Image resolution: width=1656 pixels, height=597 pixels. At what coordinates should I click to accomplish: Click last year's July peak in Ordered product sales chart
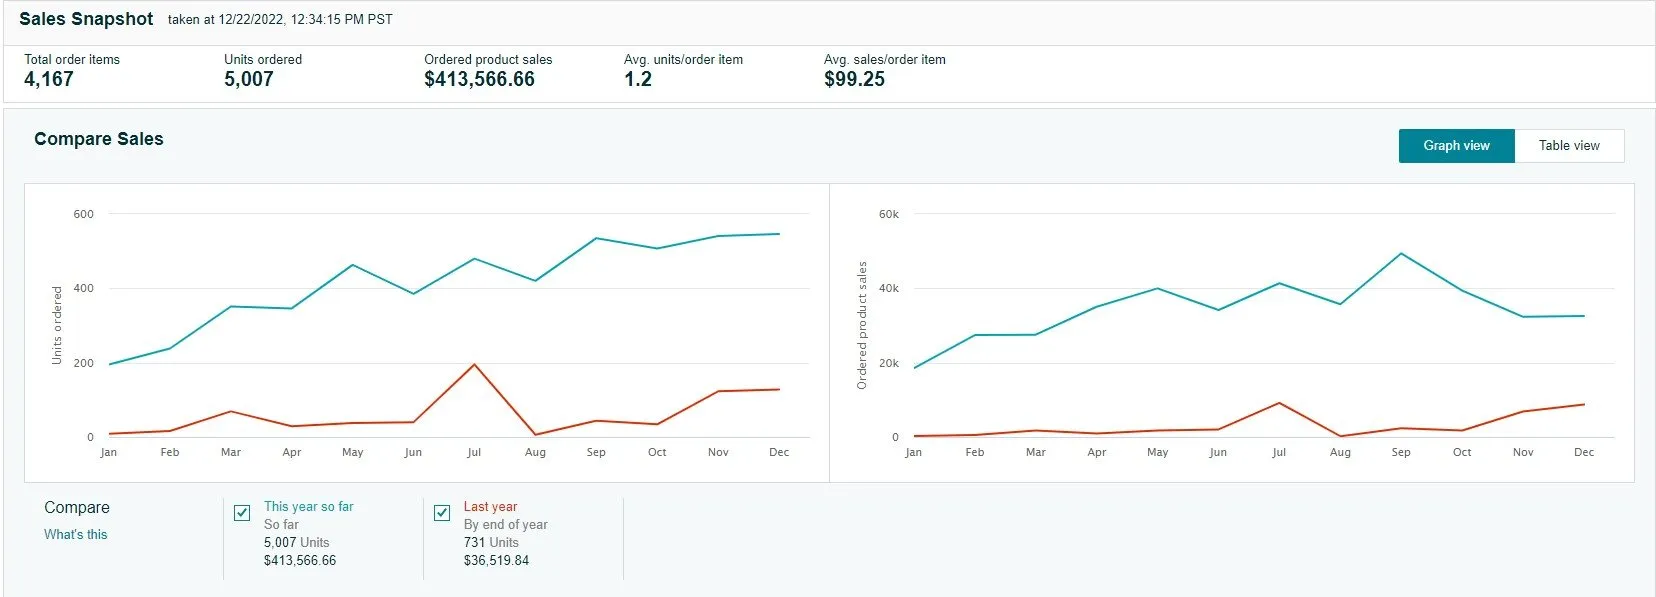pos(1279,403)
